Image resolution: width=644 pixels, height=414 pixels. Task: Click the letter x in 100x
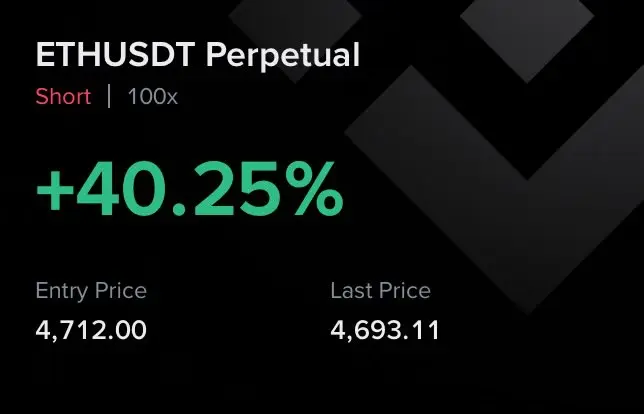point(170,99)
